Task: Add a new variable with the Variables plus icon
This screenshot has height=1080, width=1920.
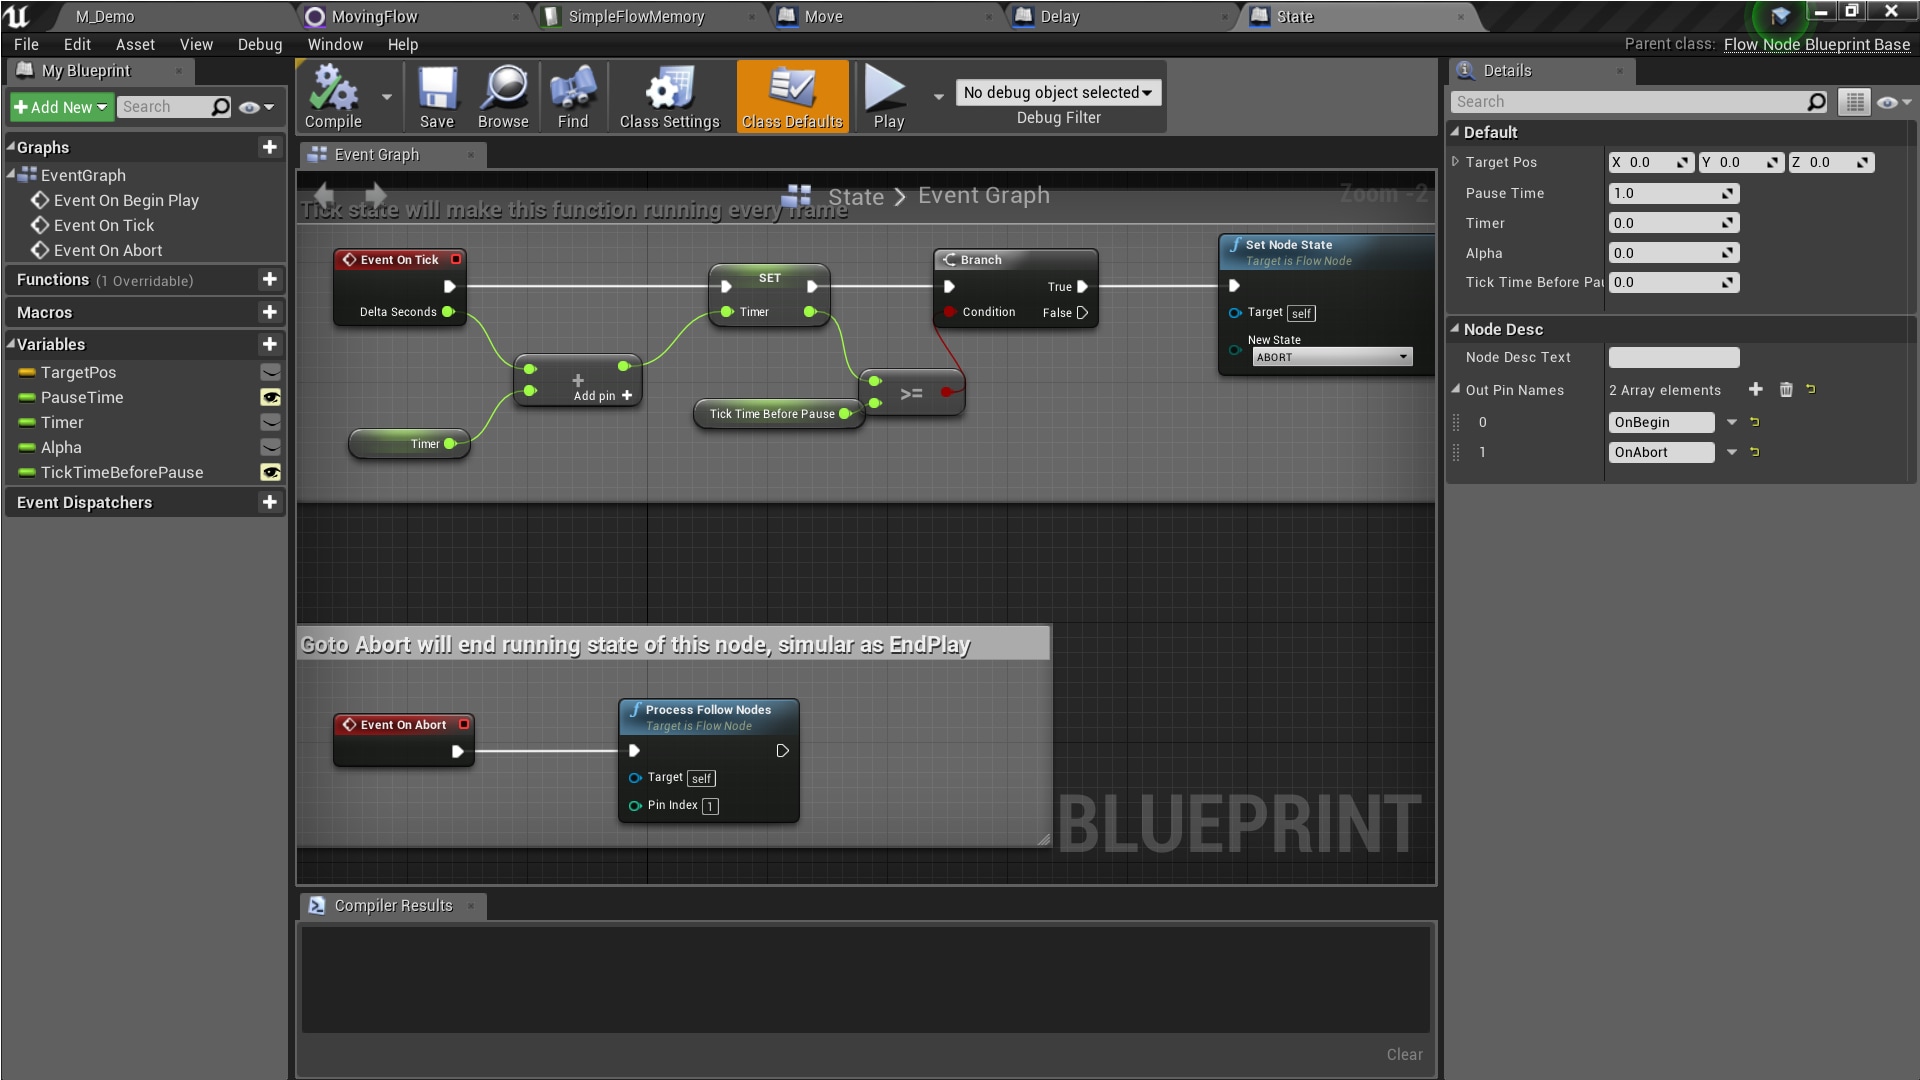Action: pos(270,344)
